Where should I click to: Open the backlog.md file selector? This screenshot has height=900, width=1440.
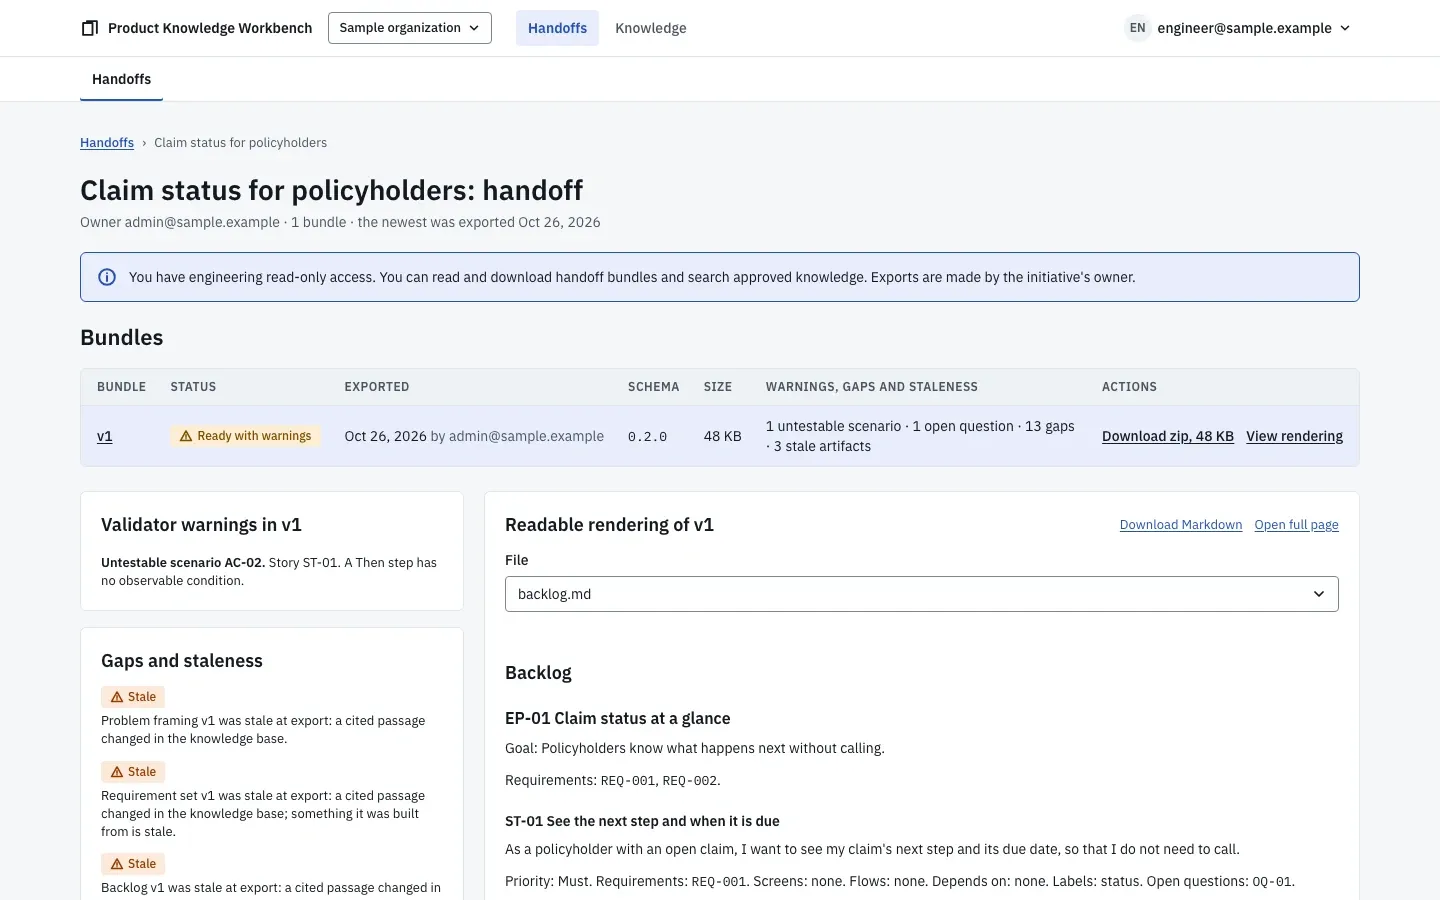[922, 594]
